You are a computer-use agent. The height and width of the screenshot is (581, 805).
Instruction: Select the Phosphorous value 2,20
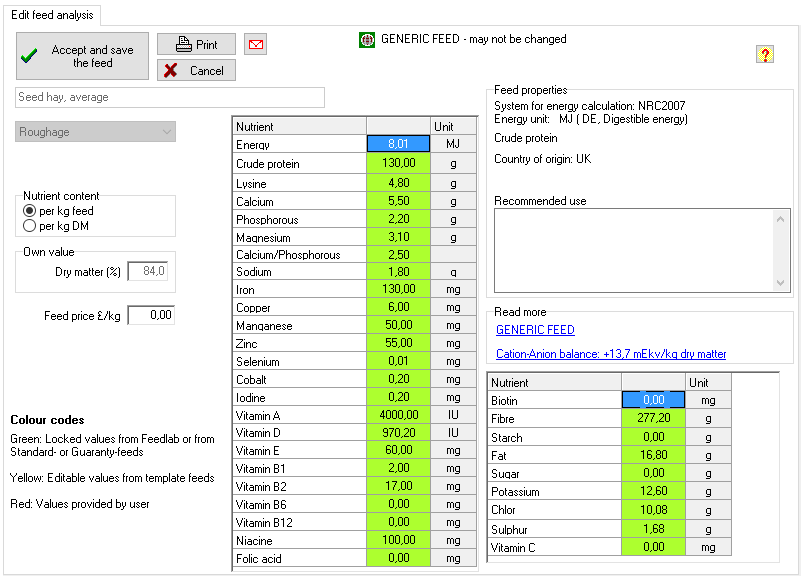pos(398,219)
